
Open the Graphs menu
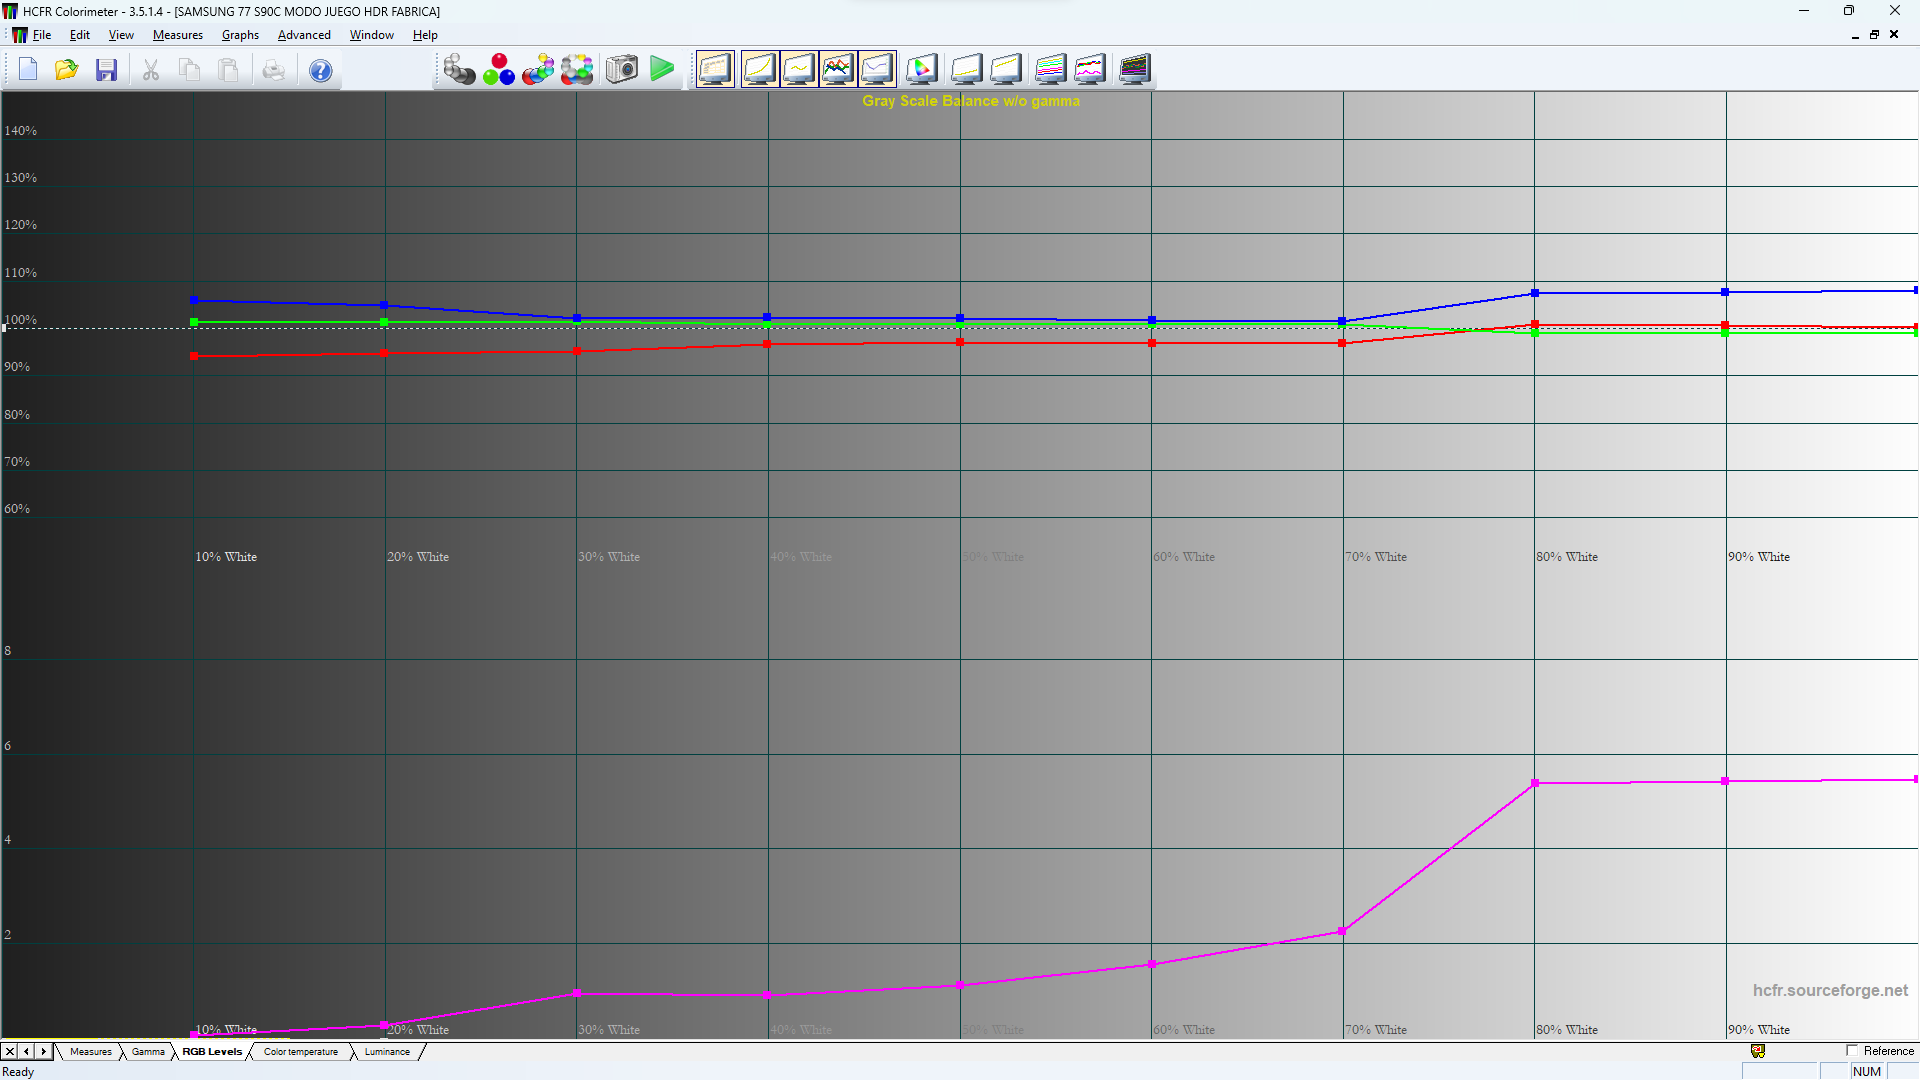click(x=240, y=35)
